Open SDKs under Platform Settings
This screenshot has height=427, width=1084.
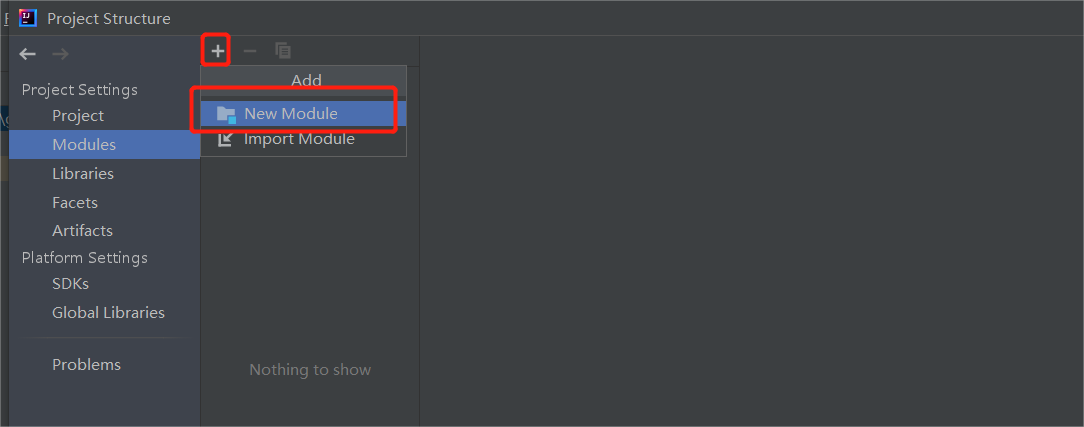(70, 284)
